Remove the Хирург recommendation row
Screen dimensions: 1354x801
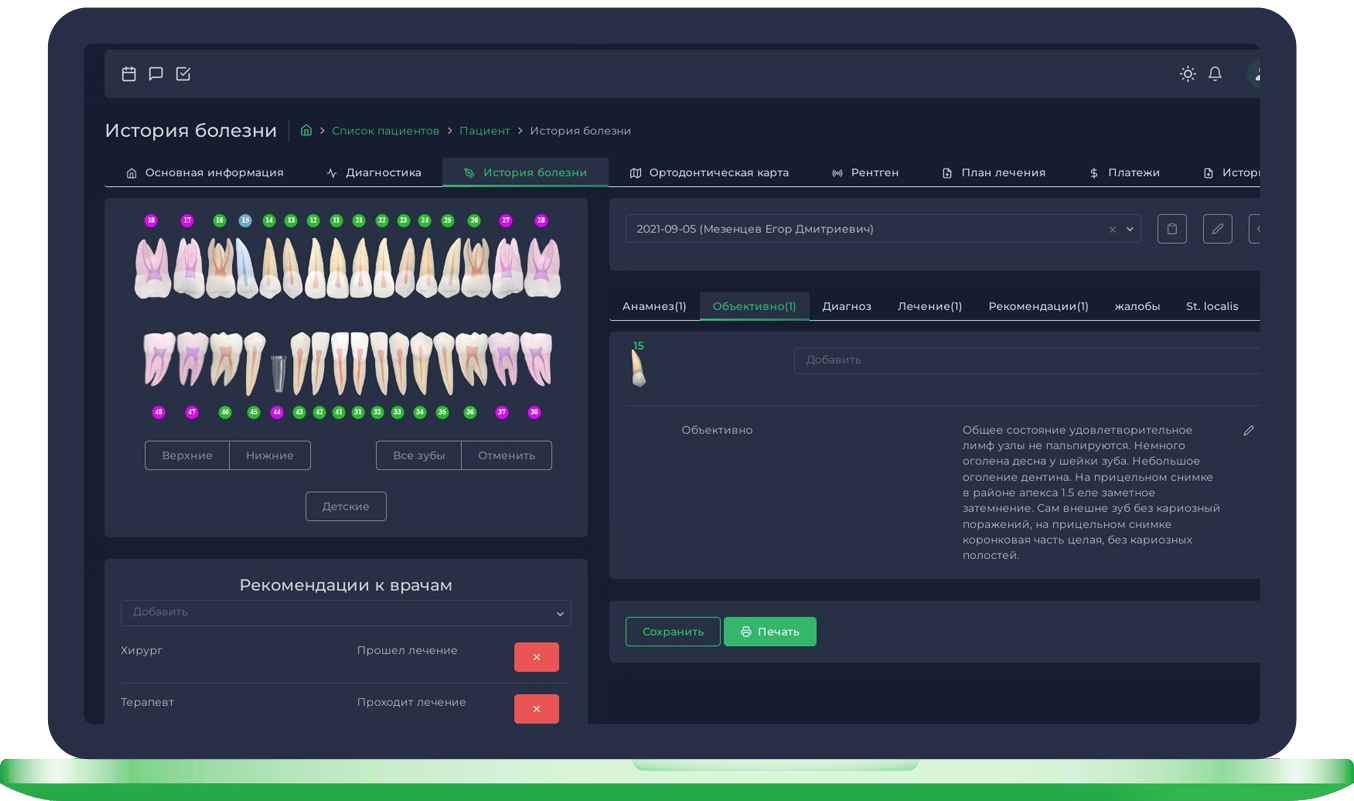point(536,657)
